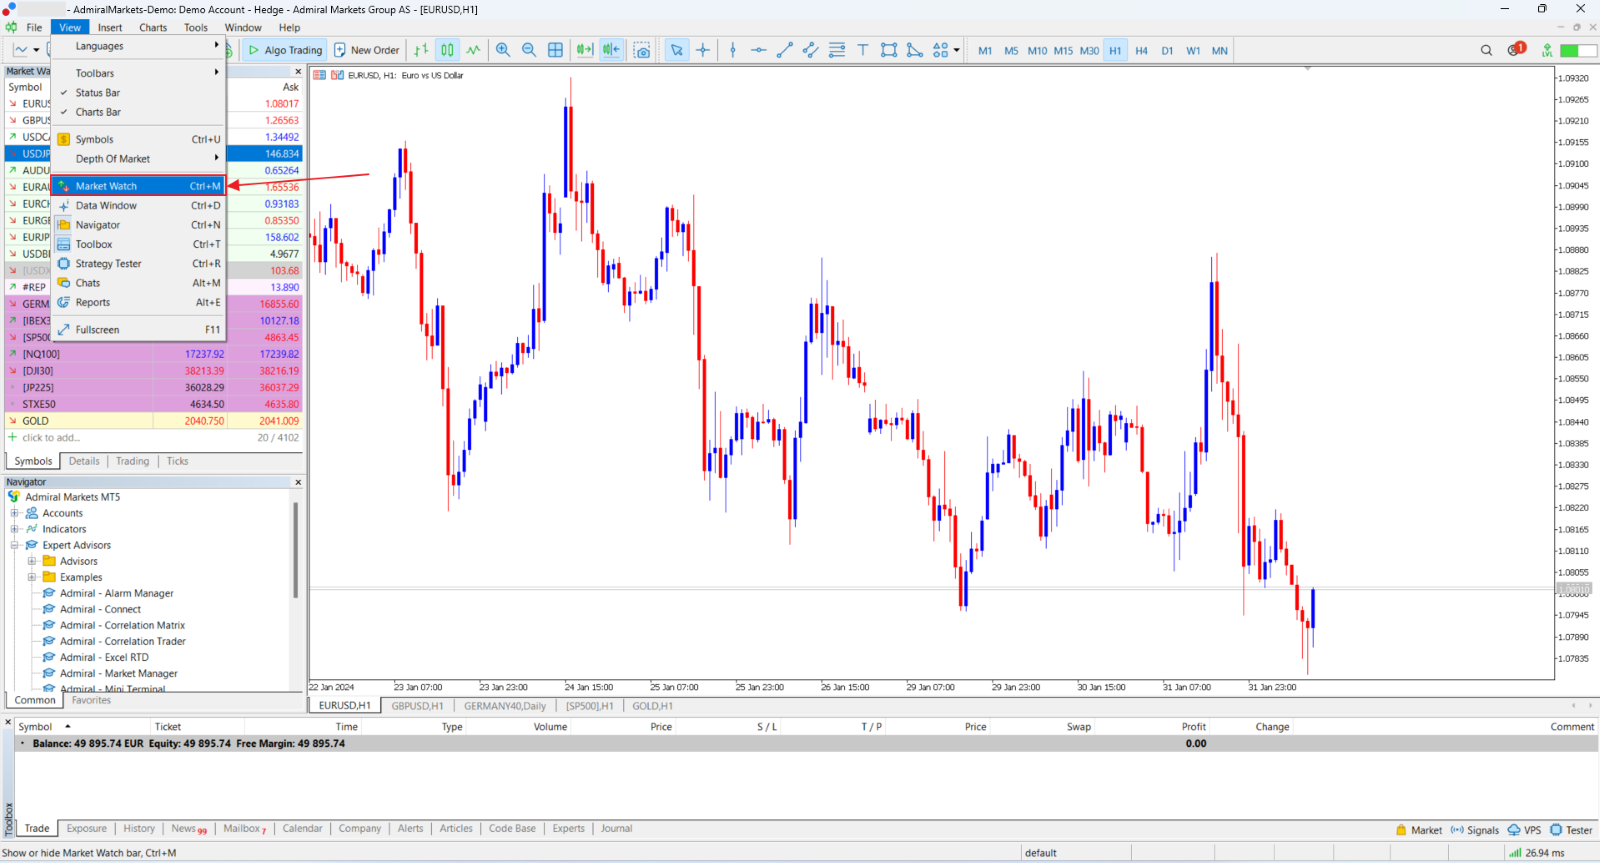Viewport: 1600px width, 863px height.
Task: Open notifications icon with red badge
Action: (1516, 49)
